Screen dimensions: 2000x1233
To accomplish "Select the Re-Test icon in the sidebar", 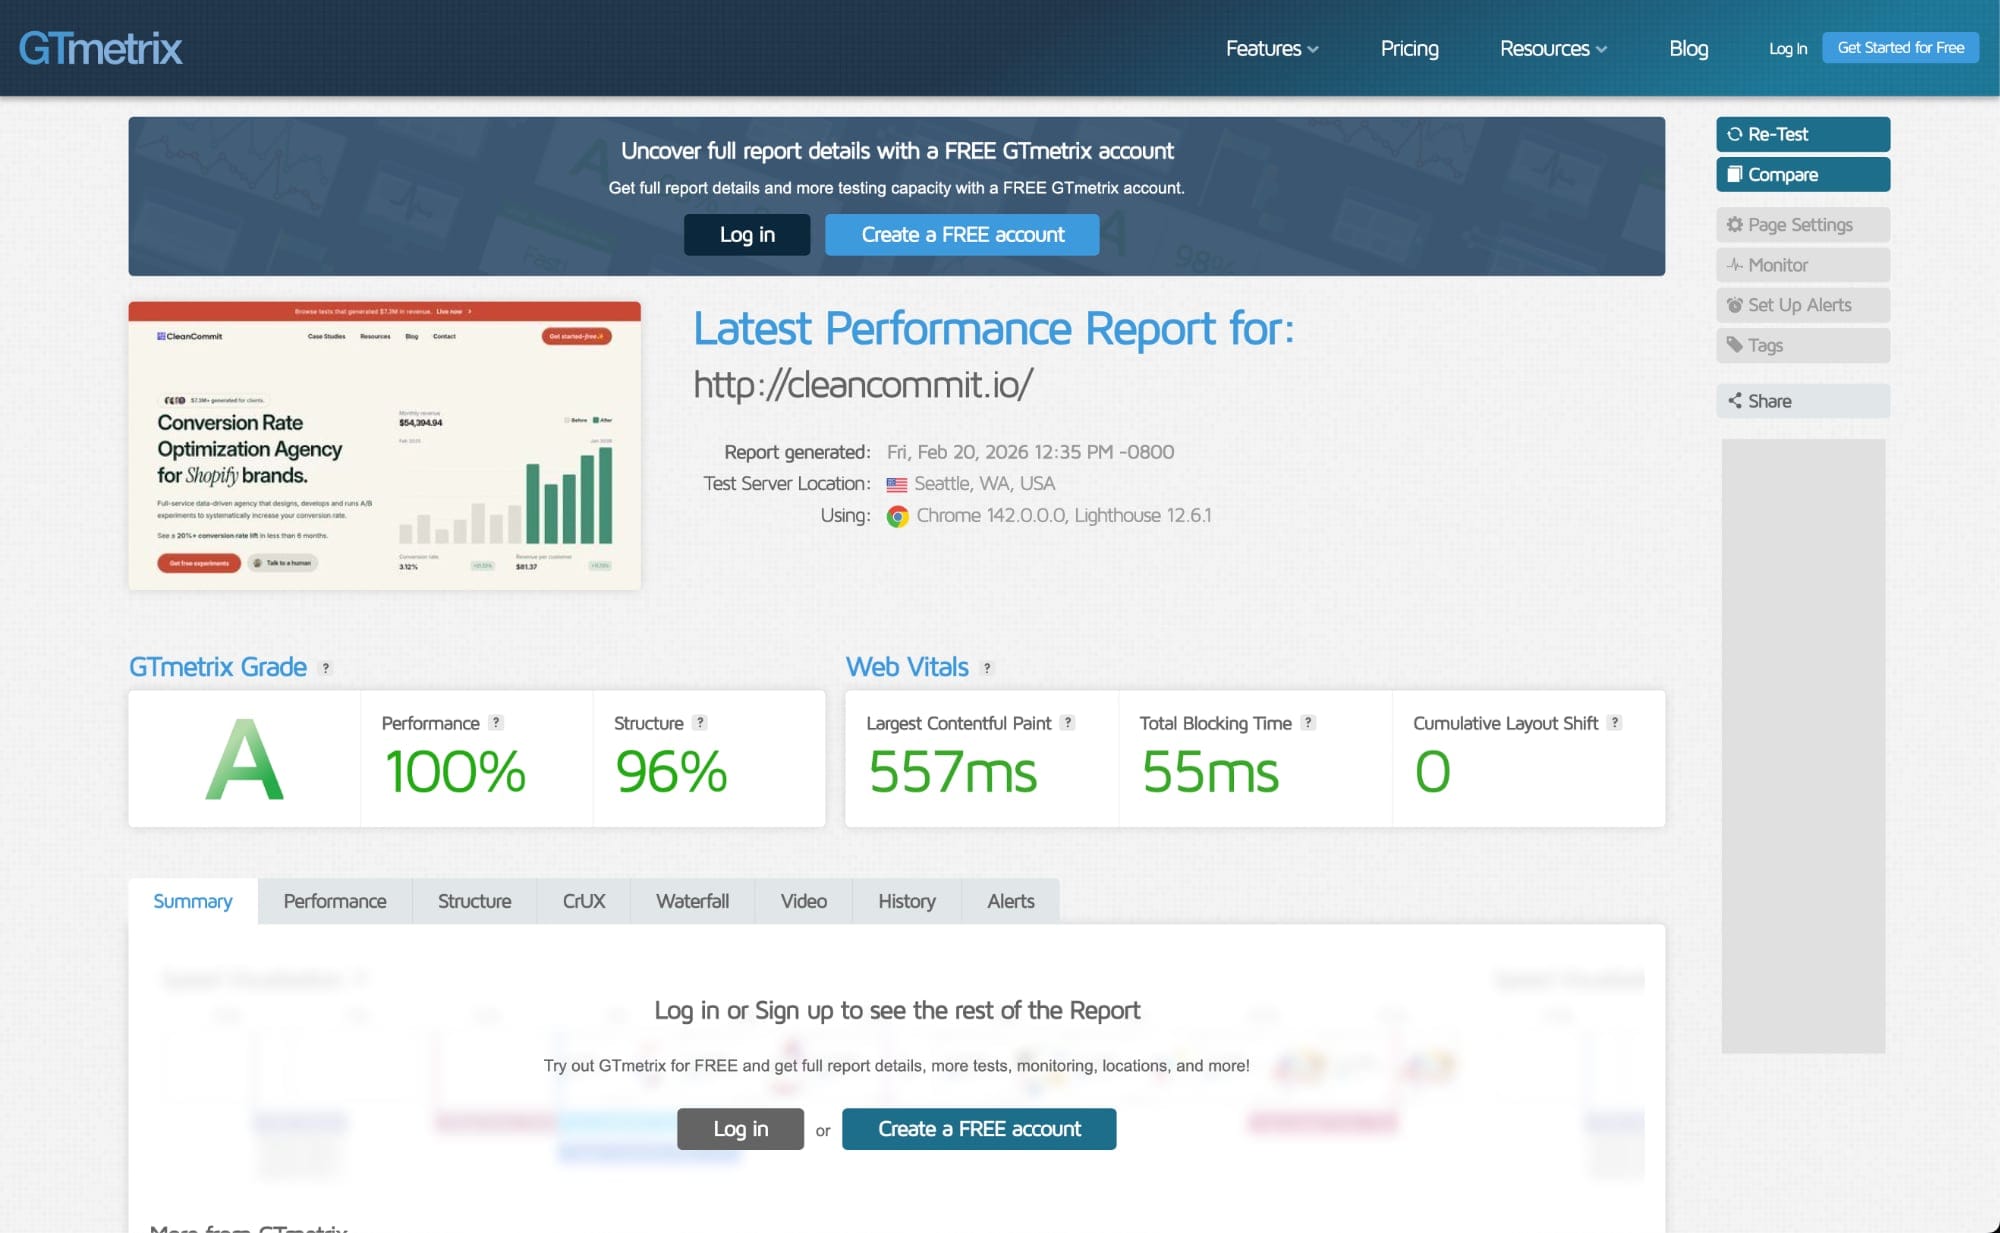I will click(x=1737, y=133).
